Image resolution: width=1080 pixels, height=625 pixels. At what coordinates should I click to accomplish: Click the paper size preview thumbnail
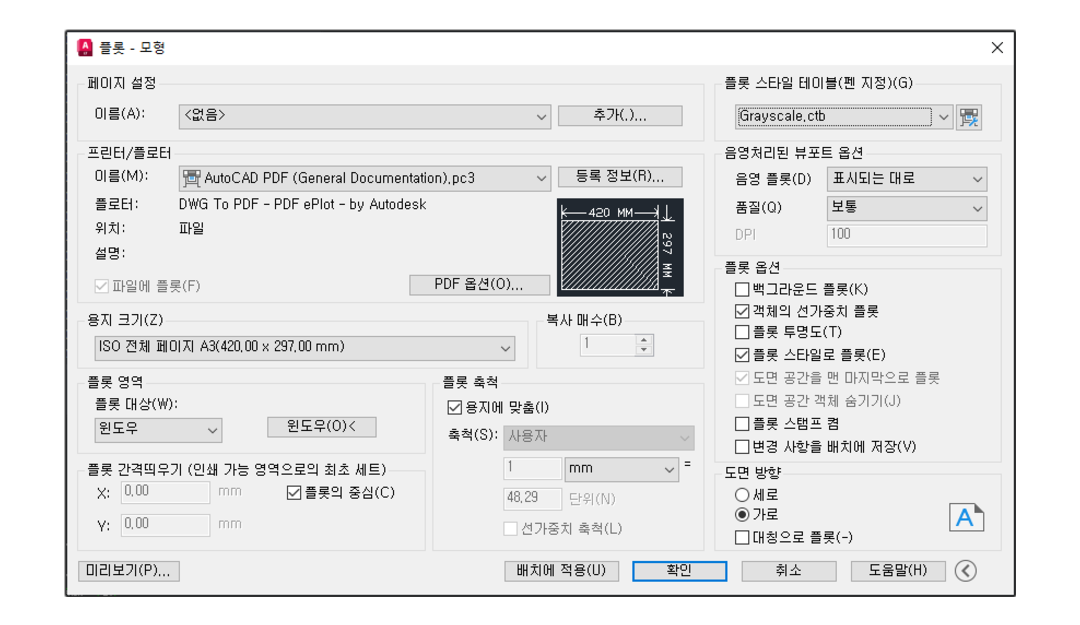(620, 247)
